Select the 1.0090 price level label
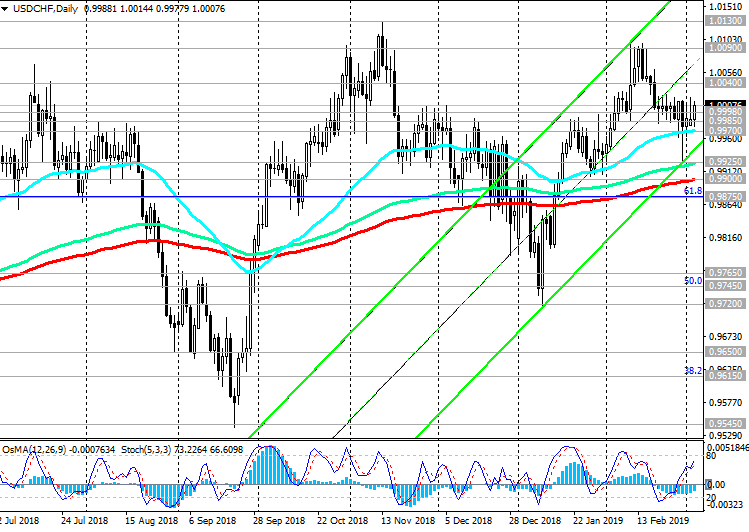749x532 pixels. click(x=724, y=47)
